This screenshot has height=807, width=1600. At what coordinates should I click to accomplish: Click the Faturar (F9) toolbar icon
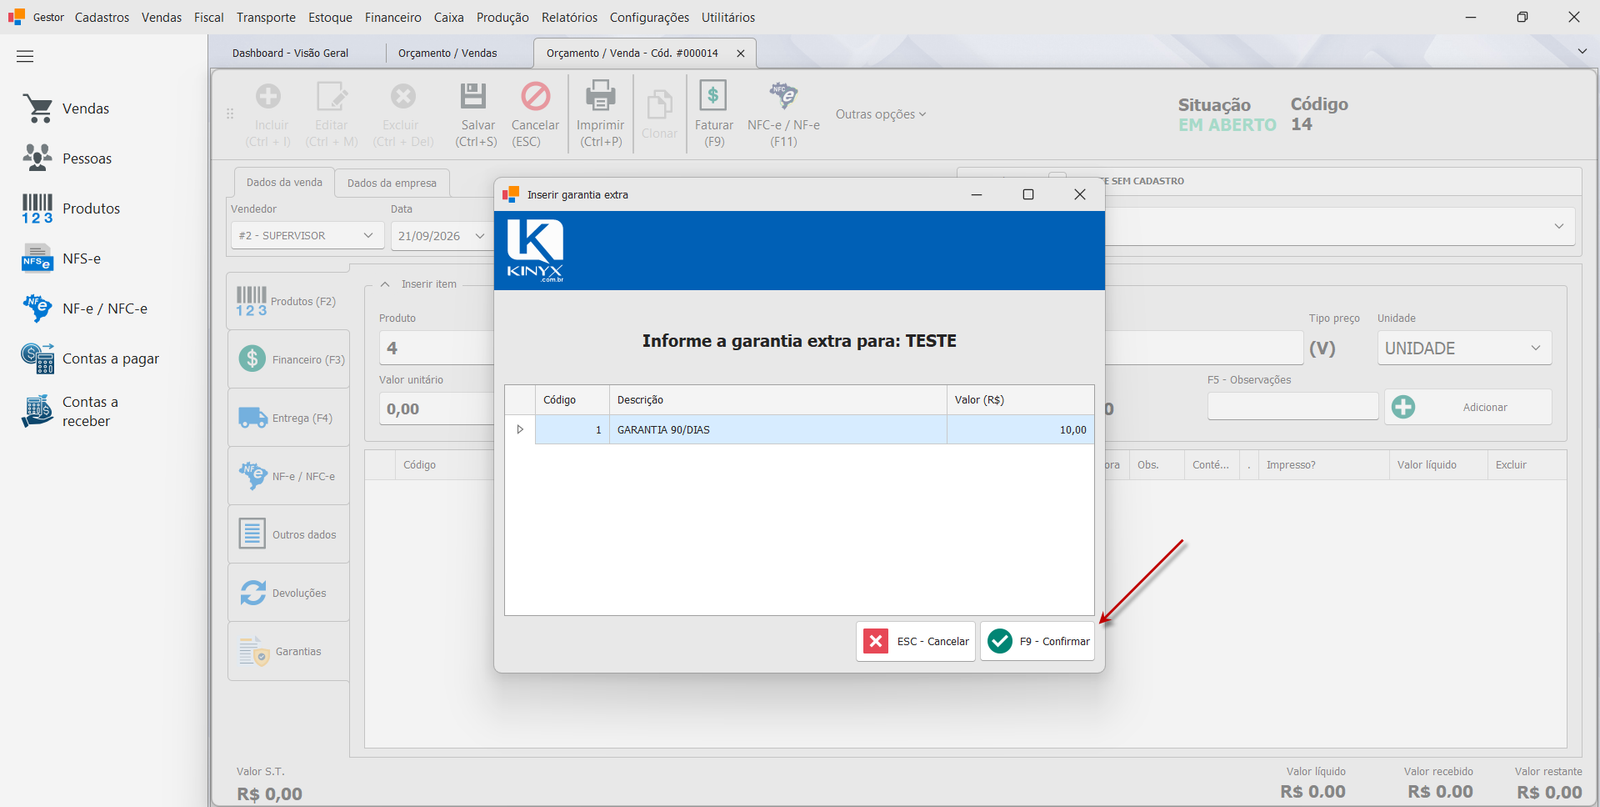pos(713,97)
